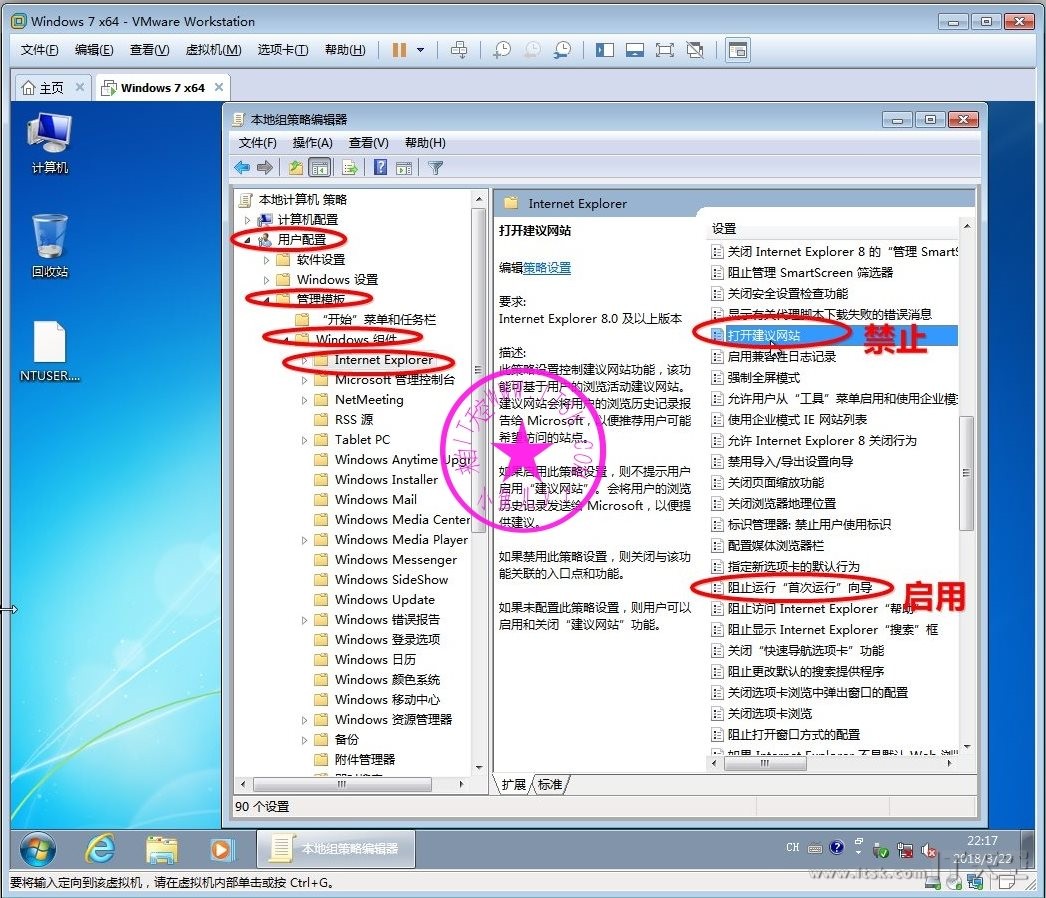Click the filter funnel icon in toolbar

[435, 168]
